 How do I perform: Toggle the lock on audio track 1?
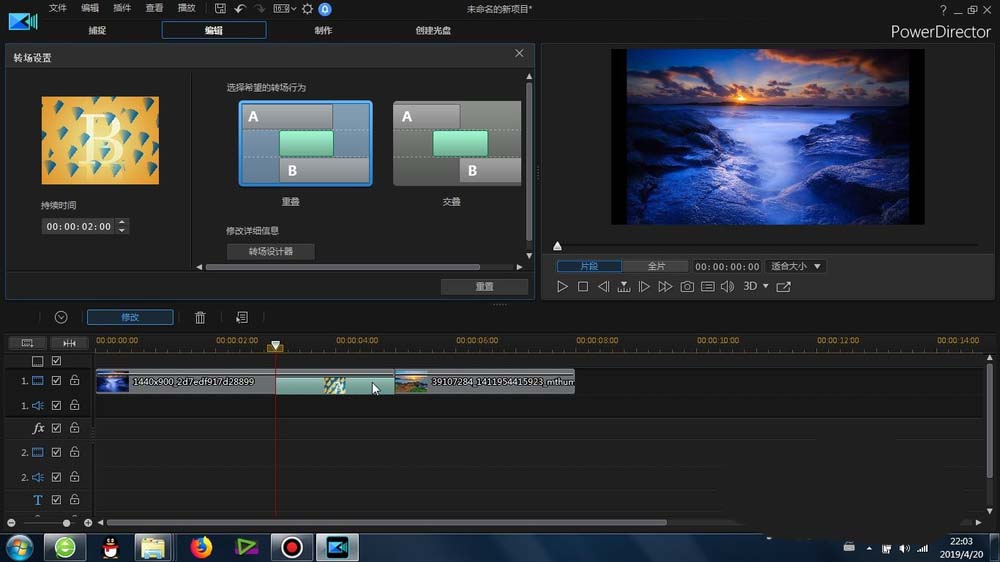(x=74, y=405)
